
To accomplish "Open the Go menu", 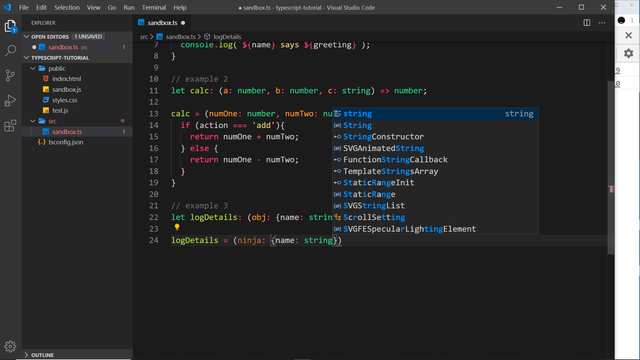I will [x=112, y=7].
